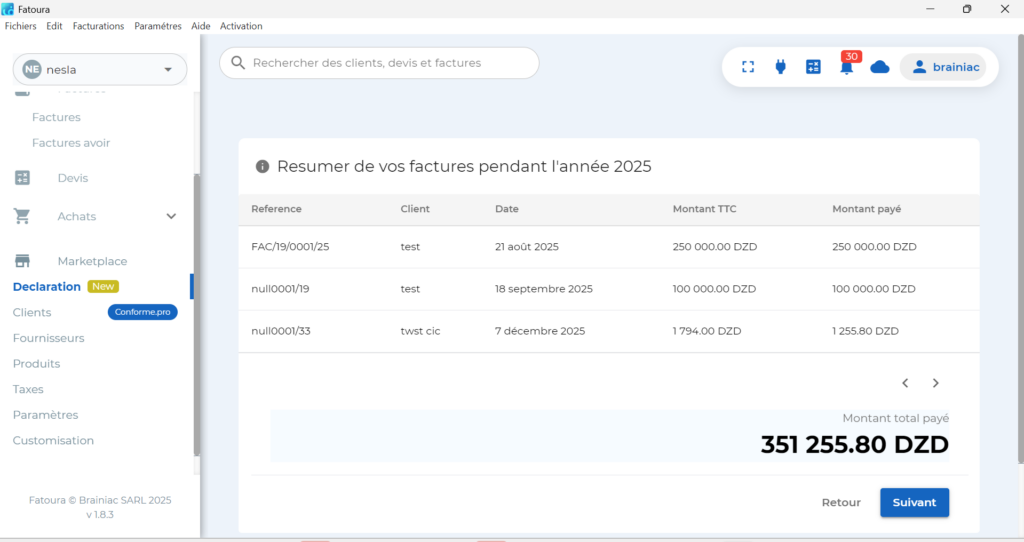Open the brainiac user account button
Image resolution: width=1024 pixels, height=542 pixels.
(x=942, y=67)
